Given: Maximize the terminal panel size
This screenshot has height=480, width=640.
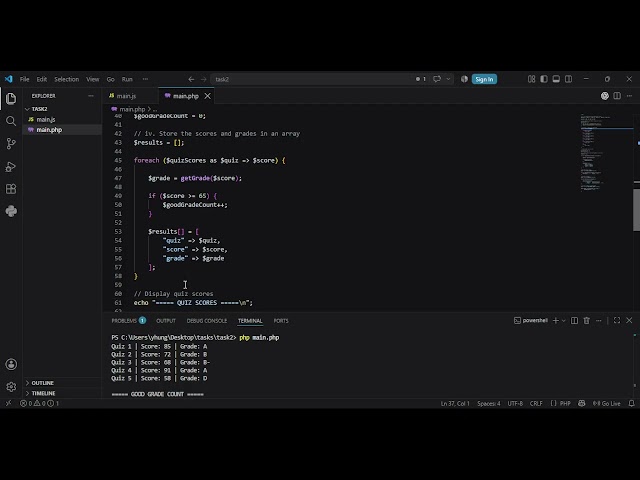Looking at the screenshot, I should [617, 320].
